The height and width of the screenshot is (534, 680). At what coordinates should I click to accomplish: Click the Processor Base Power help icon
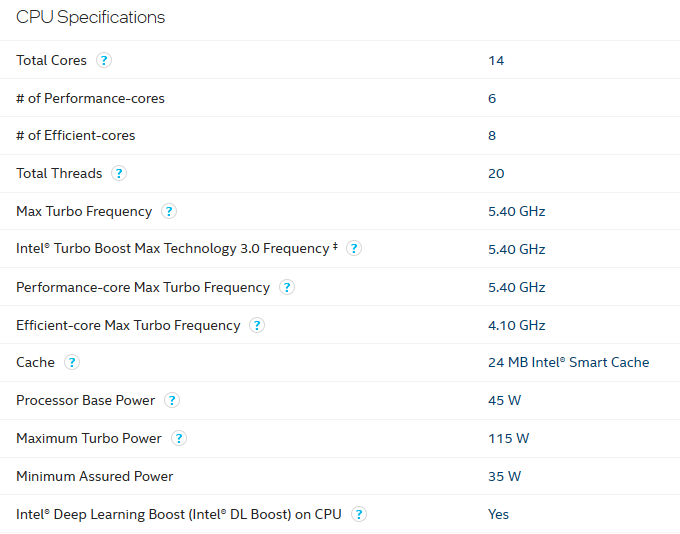pos(172,400)
